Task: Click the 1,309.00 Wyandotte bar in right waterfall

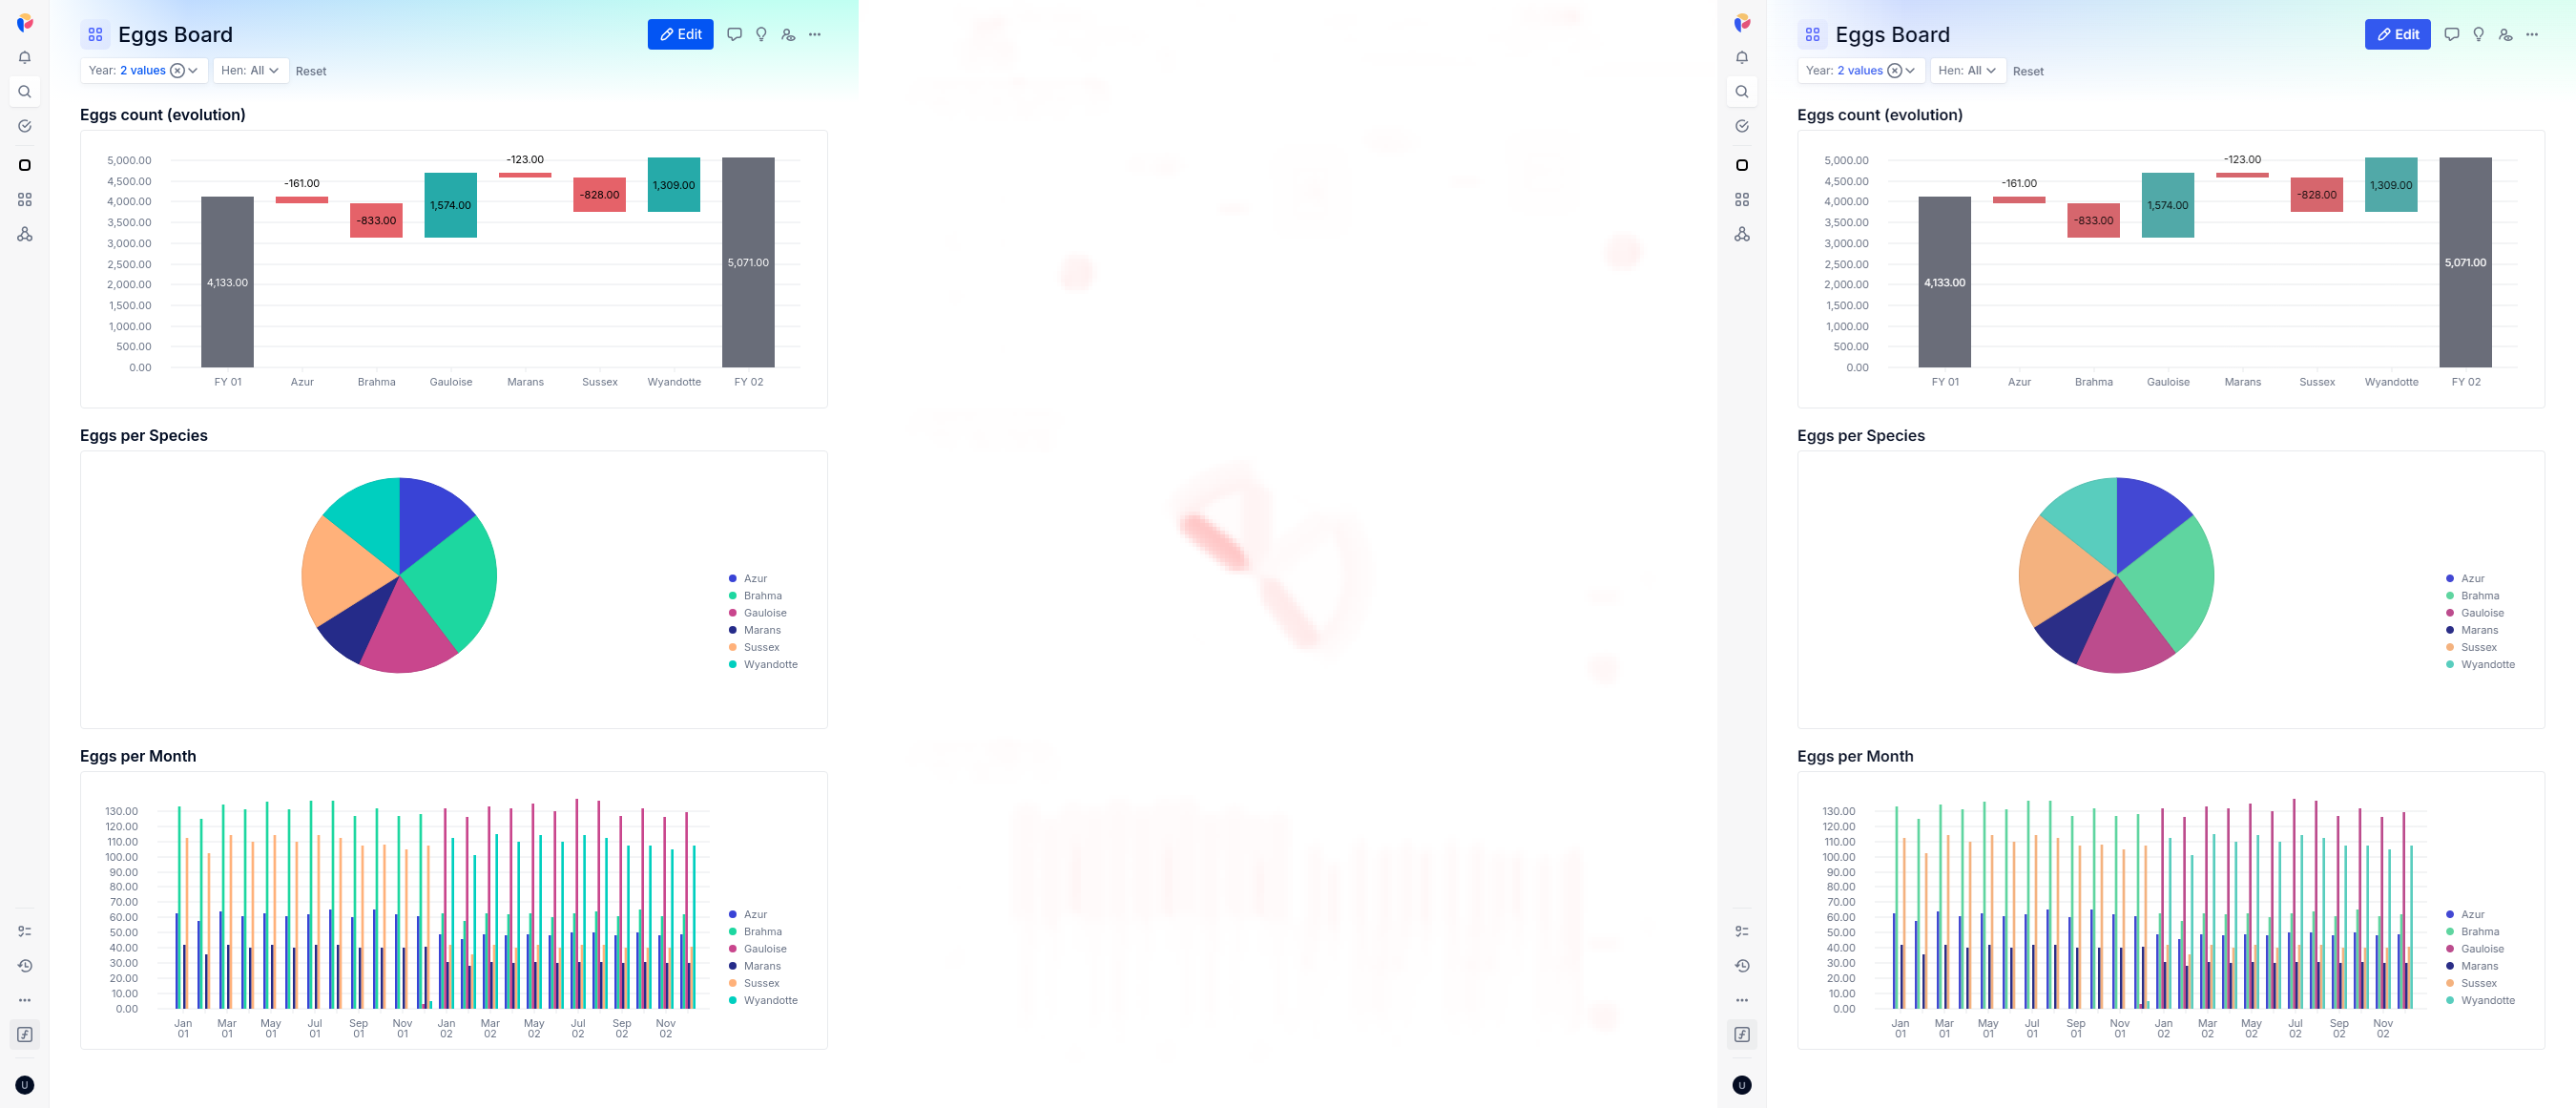Action: (x=2391, y=184)
